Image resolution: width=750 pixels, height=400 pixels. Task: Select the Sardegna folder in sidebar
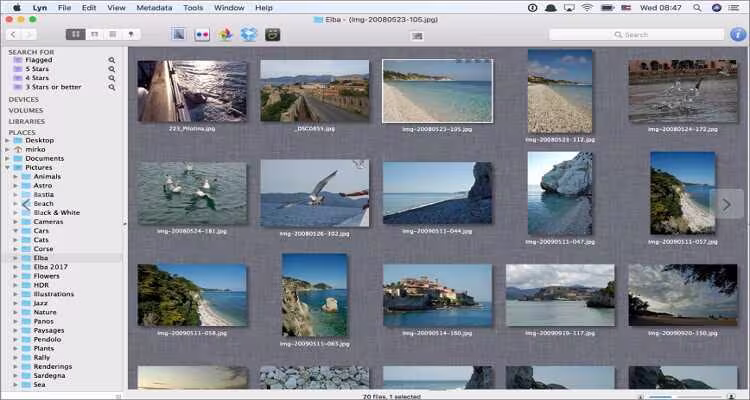coord(50,374)
